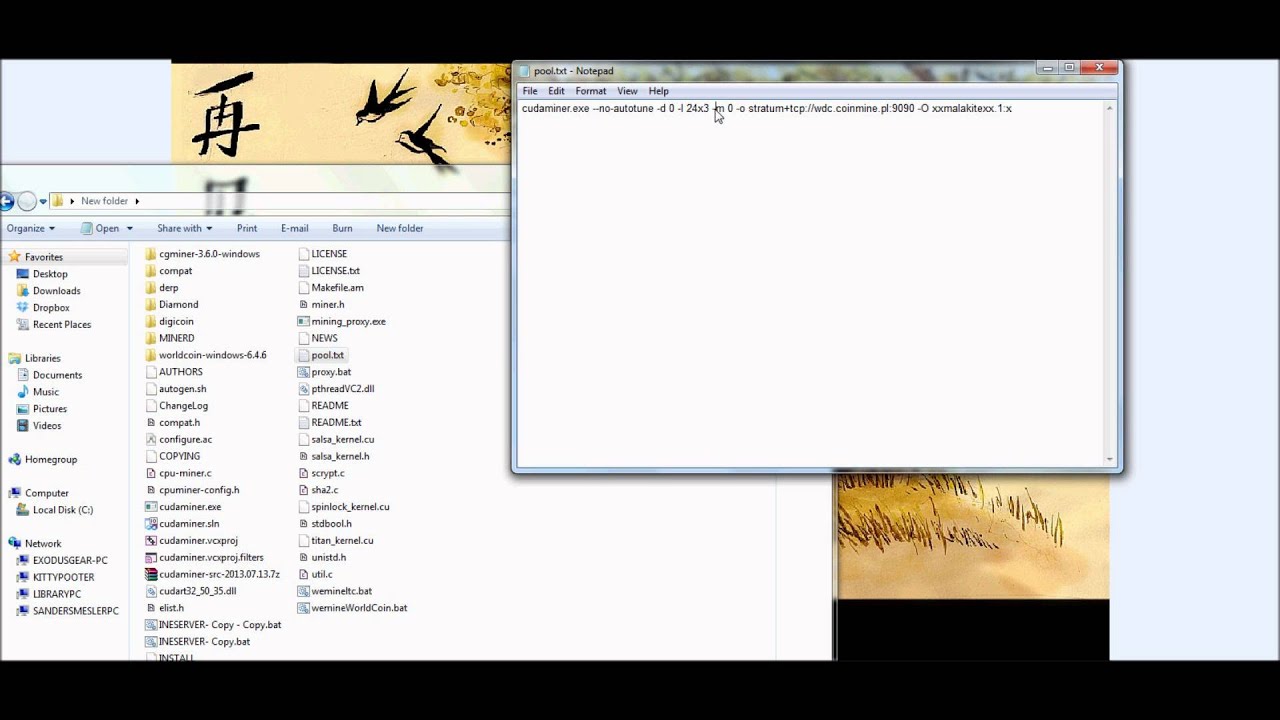This screenshot has width=1280, height=720.
Task: Expand the Open button dropdown arrow
Action: (x=129, y=229)
